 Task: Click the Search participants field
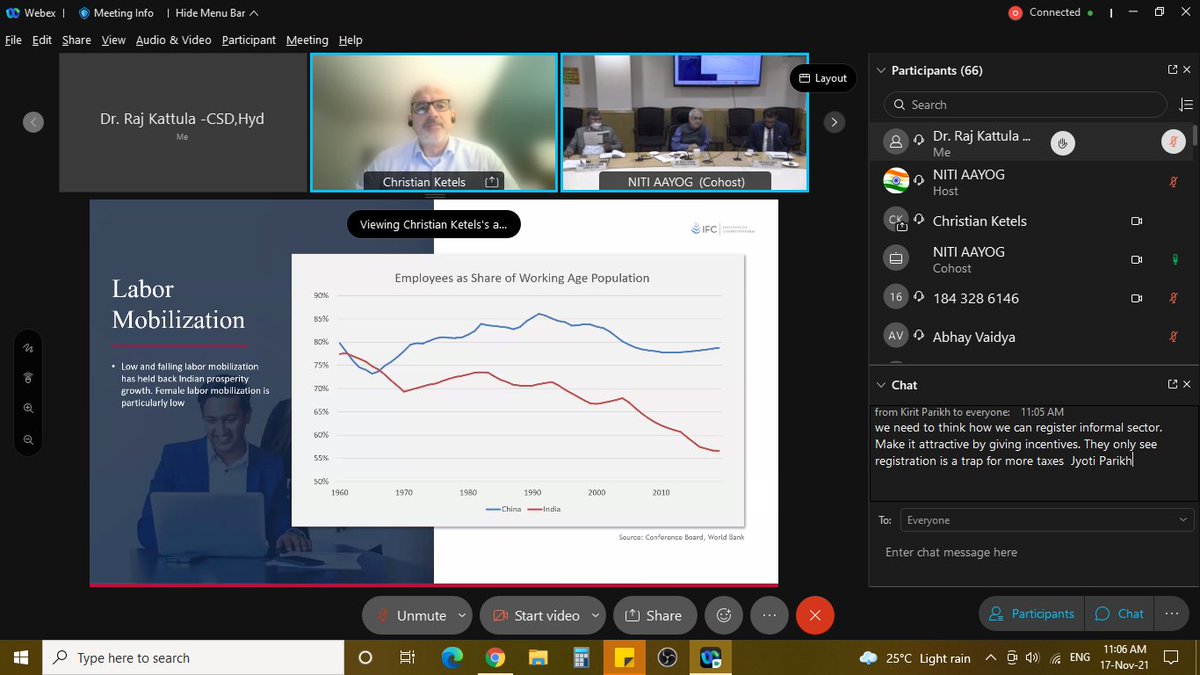coord(1025,104)
